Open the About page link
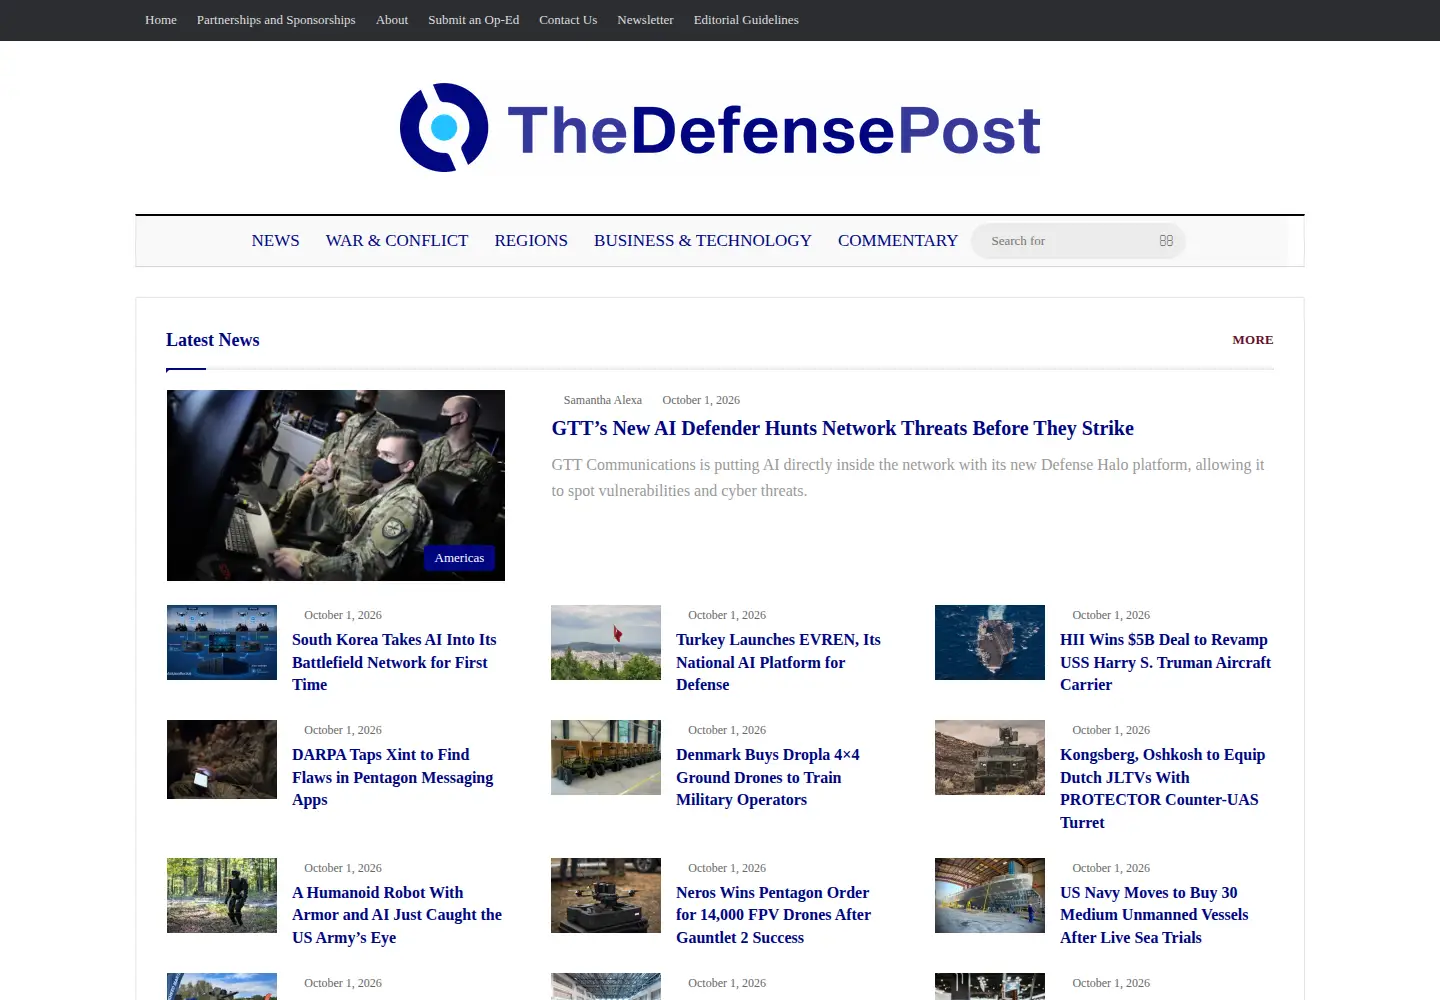This screenshot has height=1000, width=1440. (x=392, y=20)
